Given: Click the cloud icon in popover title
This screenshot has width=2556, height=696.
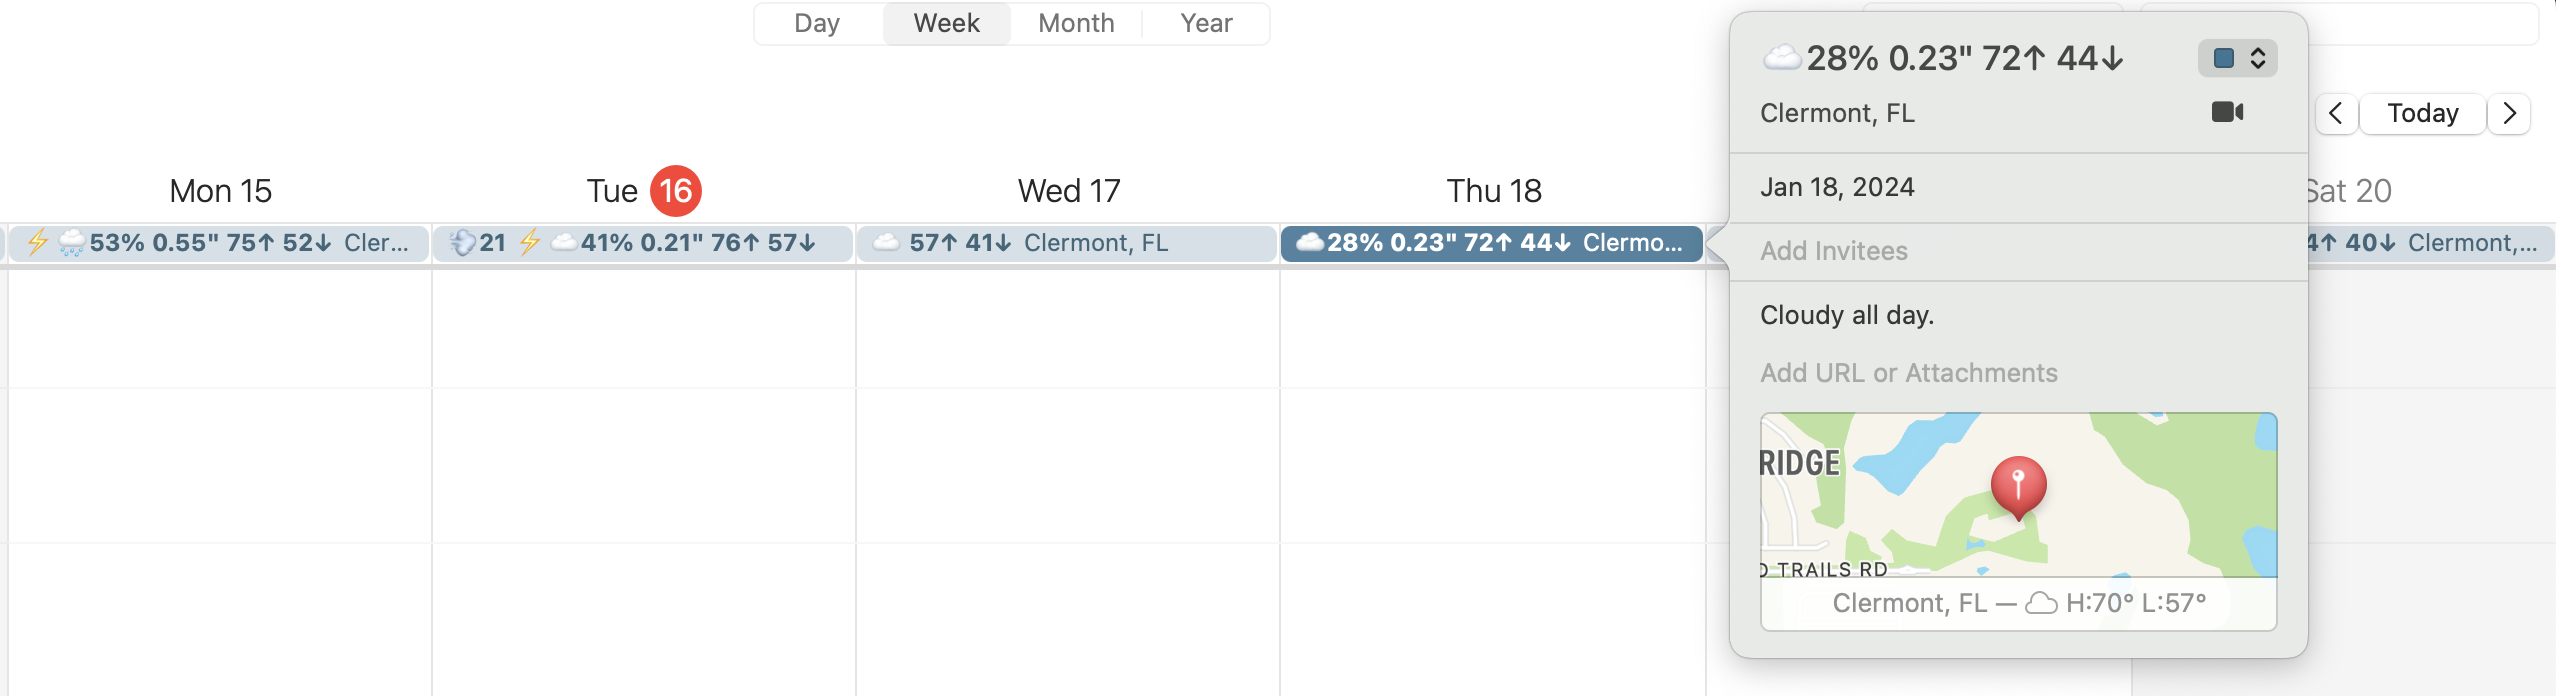Looking at the screenshot, I should 1781,58.
